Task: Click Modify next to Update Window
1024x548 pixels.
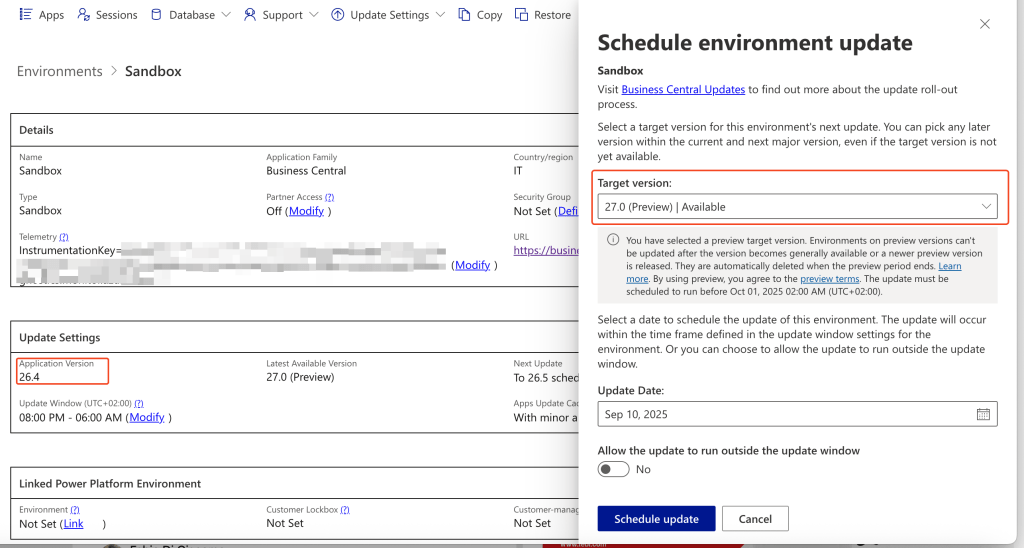Action: (x=147, y=417)
